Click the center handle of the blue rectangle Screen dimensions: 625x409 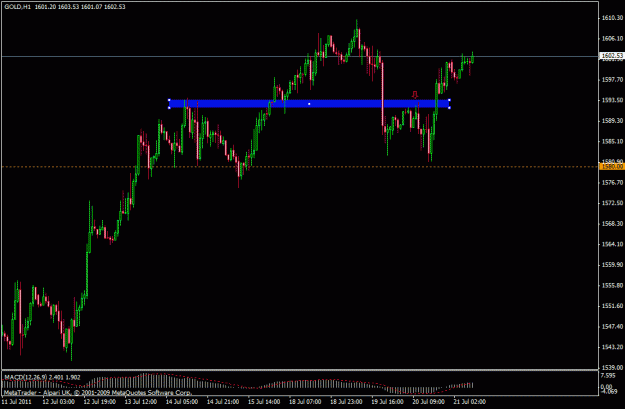[309, 104]
